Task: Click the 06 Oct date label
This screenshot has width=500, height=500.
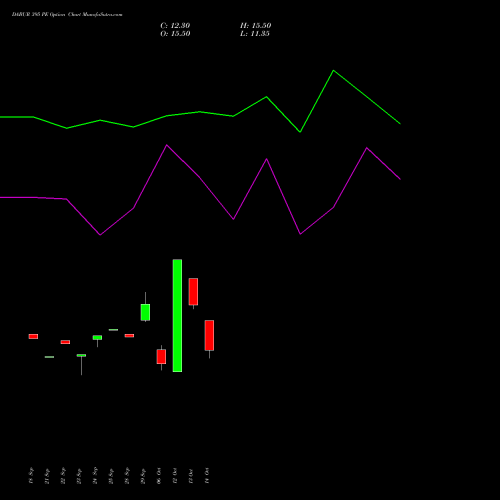Action: point(159,476)
